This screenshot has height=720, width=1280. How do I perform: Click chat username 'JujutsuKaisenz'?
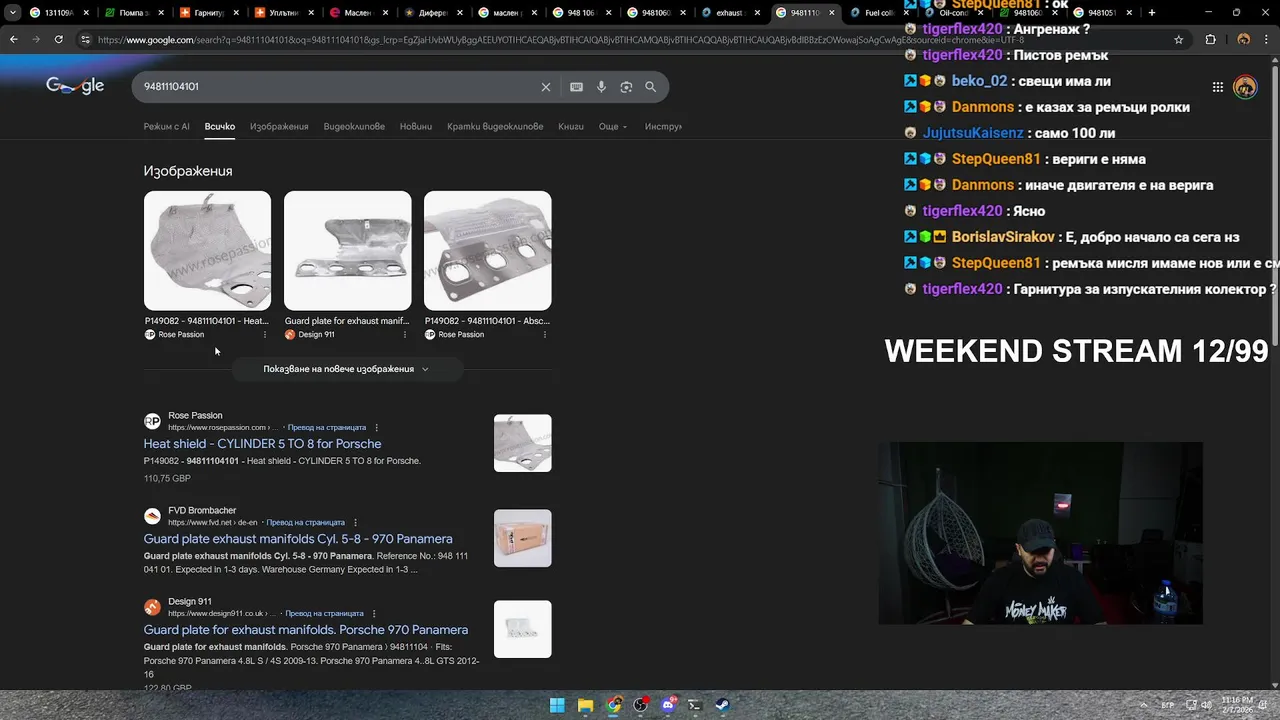[973, 133]
